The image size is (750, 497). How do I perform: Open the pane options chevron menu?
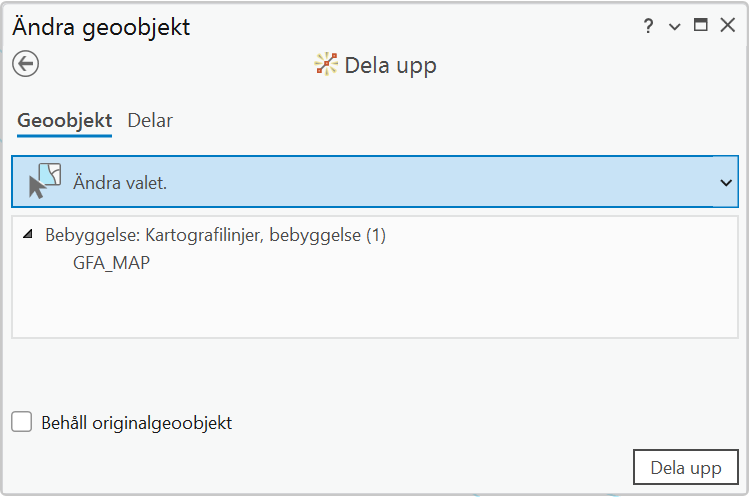click(x=675, y=27)
